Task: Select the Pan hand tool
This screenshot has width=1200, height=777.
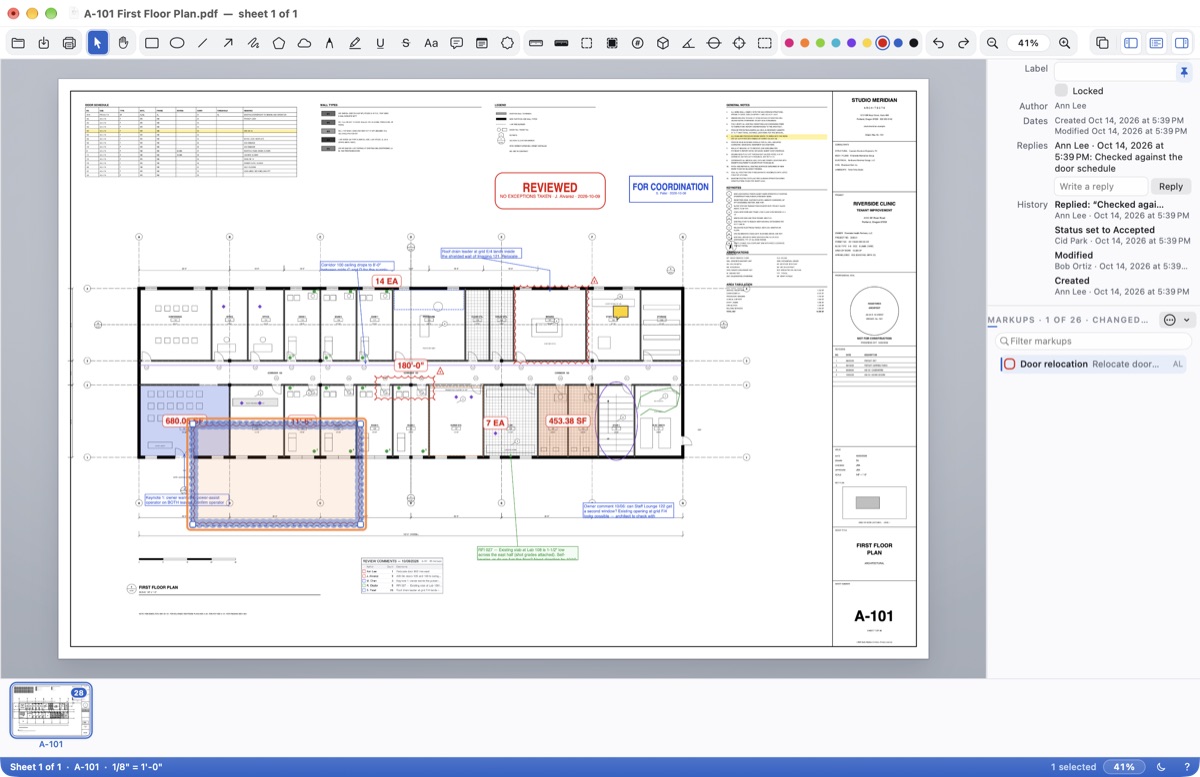Action: click(123, 43)
